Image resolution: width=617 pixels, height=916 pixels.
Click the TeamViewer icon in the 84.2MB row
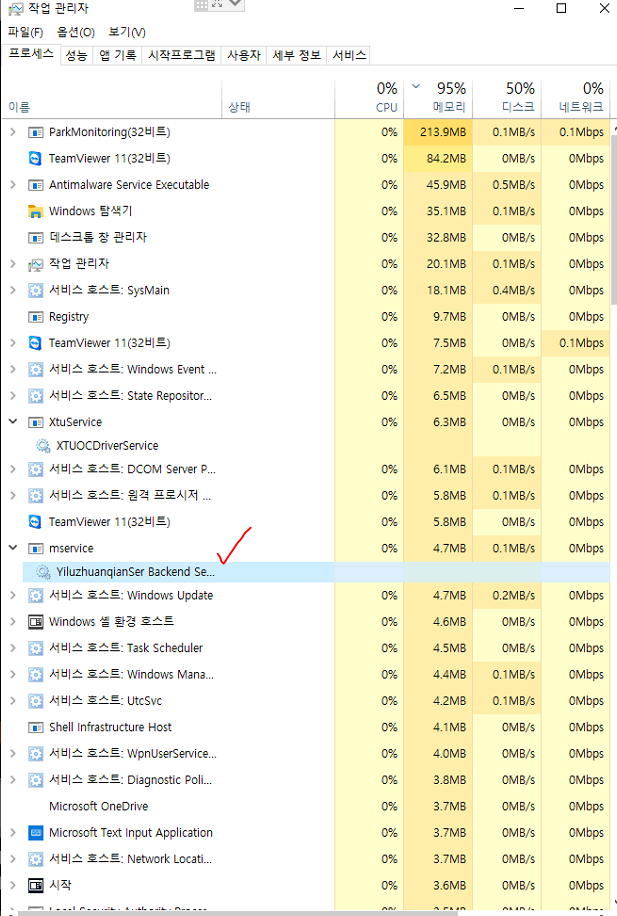36,159
